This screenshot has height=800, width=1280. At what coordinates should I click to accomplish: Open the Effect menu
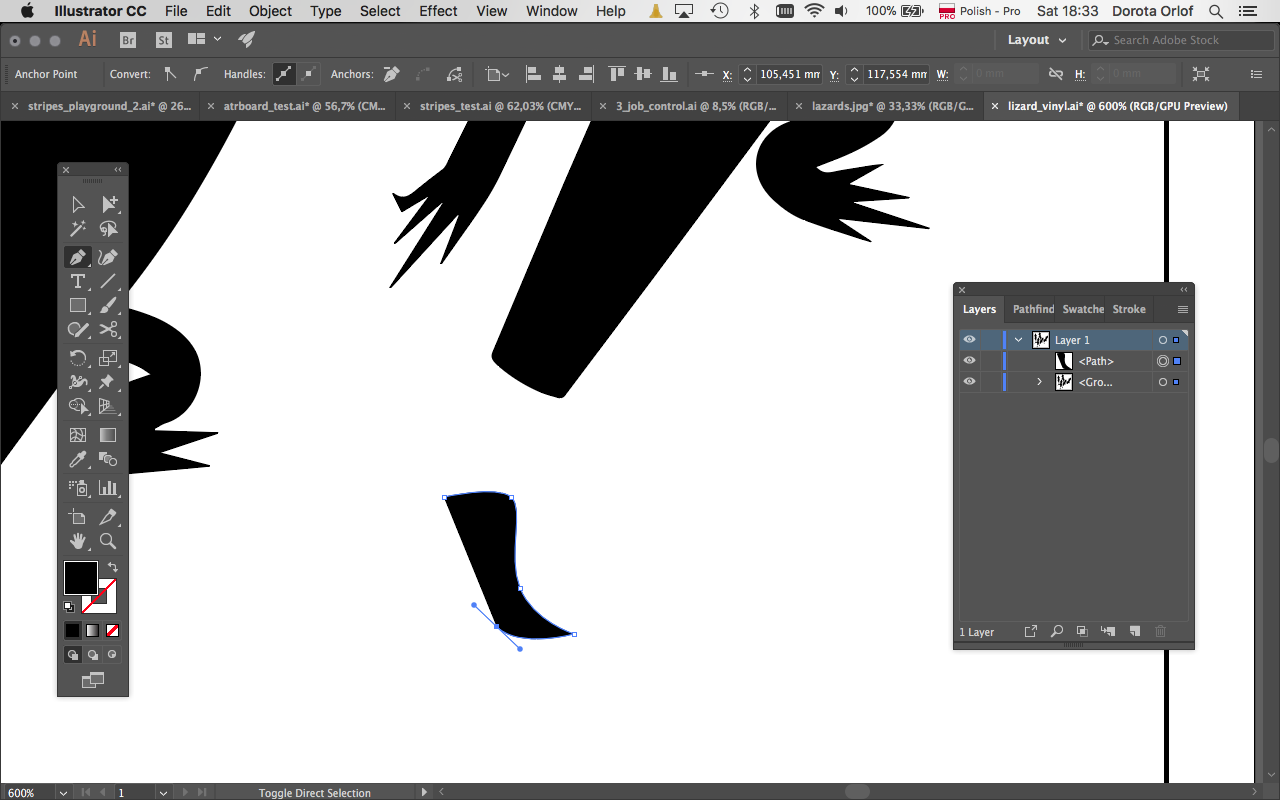pos(438,11)
